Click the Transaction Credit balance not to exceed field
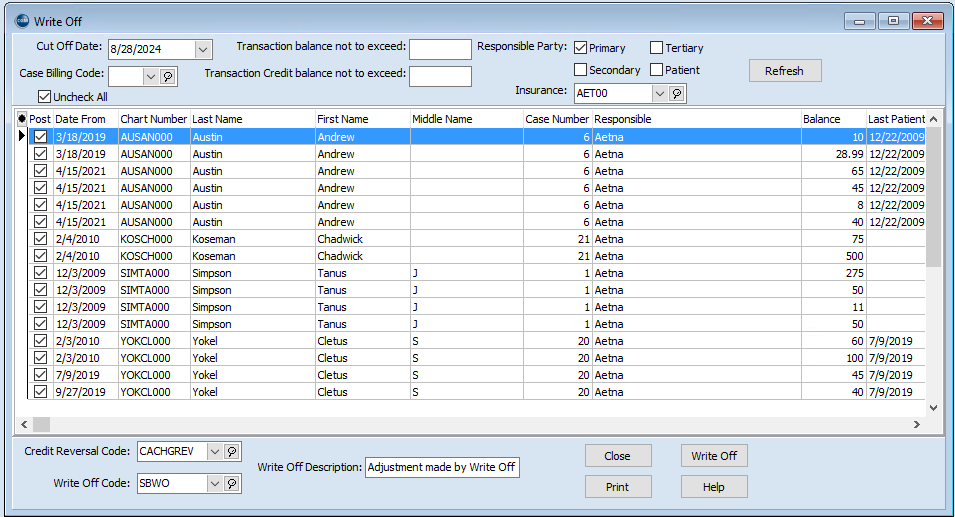Image resolution: width=955 pixels, height=517 pixels. pos(440,76)
